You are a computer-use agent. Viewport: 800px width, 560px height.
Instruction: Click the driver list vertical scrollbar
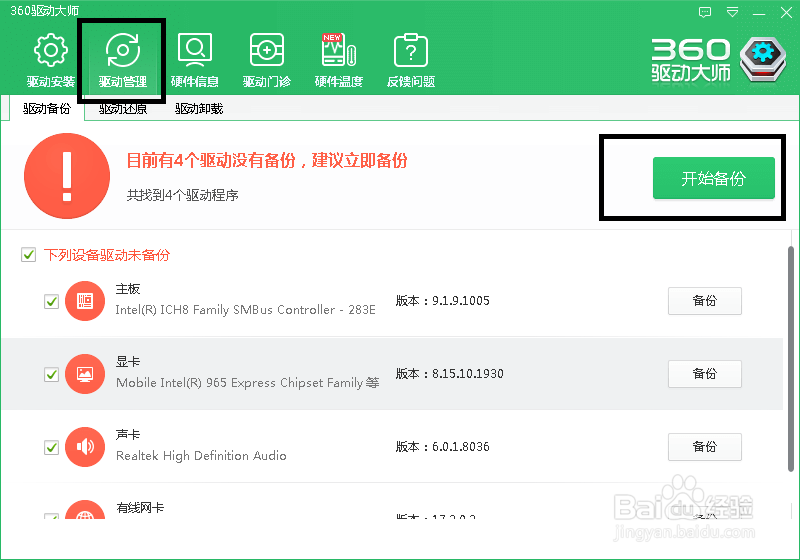(791, 359)
